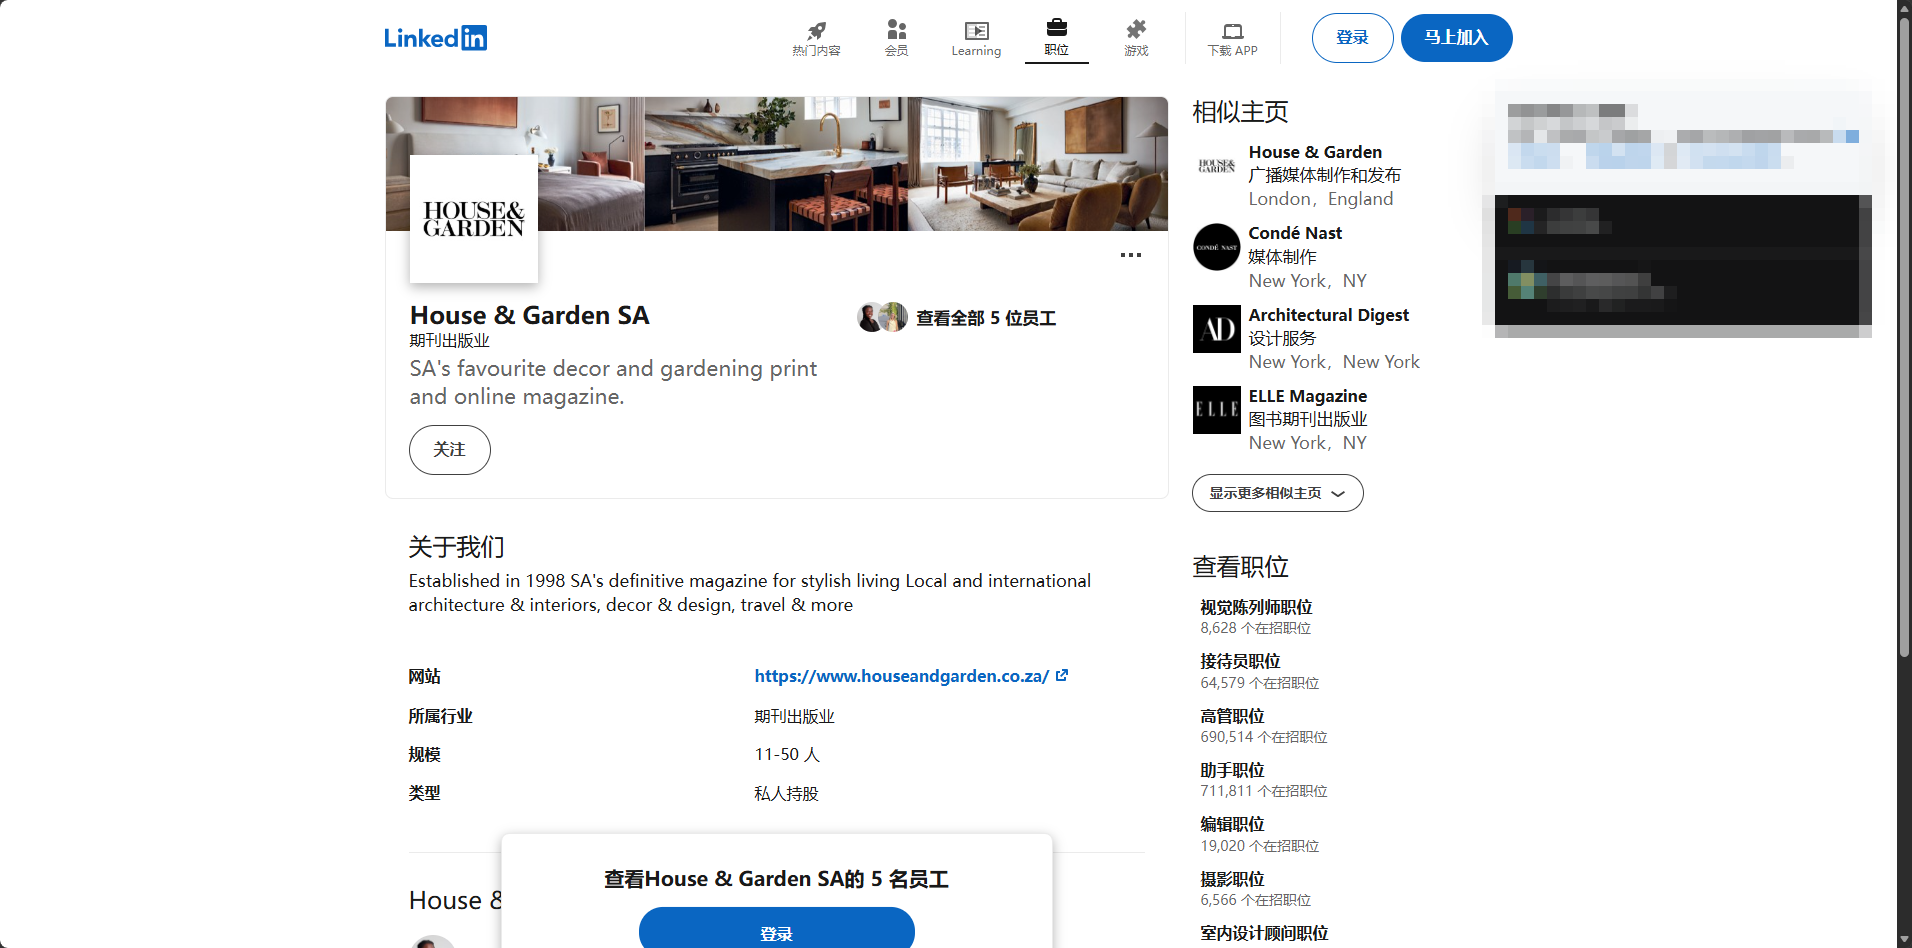Viewport: 1912px width, 948px height.
Task: Click the House & Garden SA heading
Action: (x=529, y=315)
